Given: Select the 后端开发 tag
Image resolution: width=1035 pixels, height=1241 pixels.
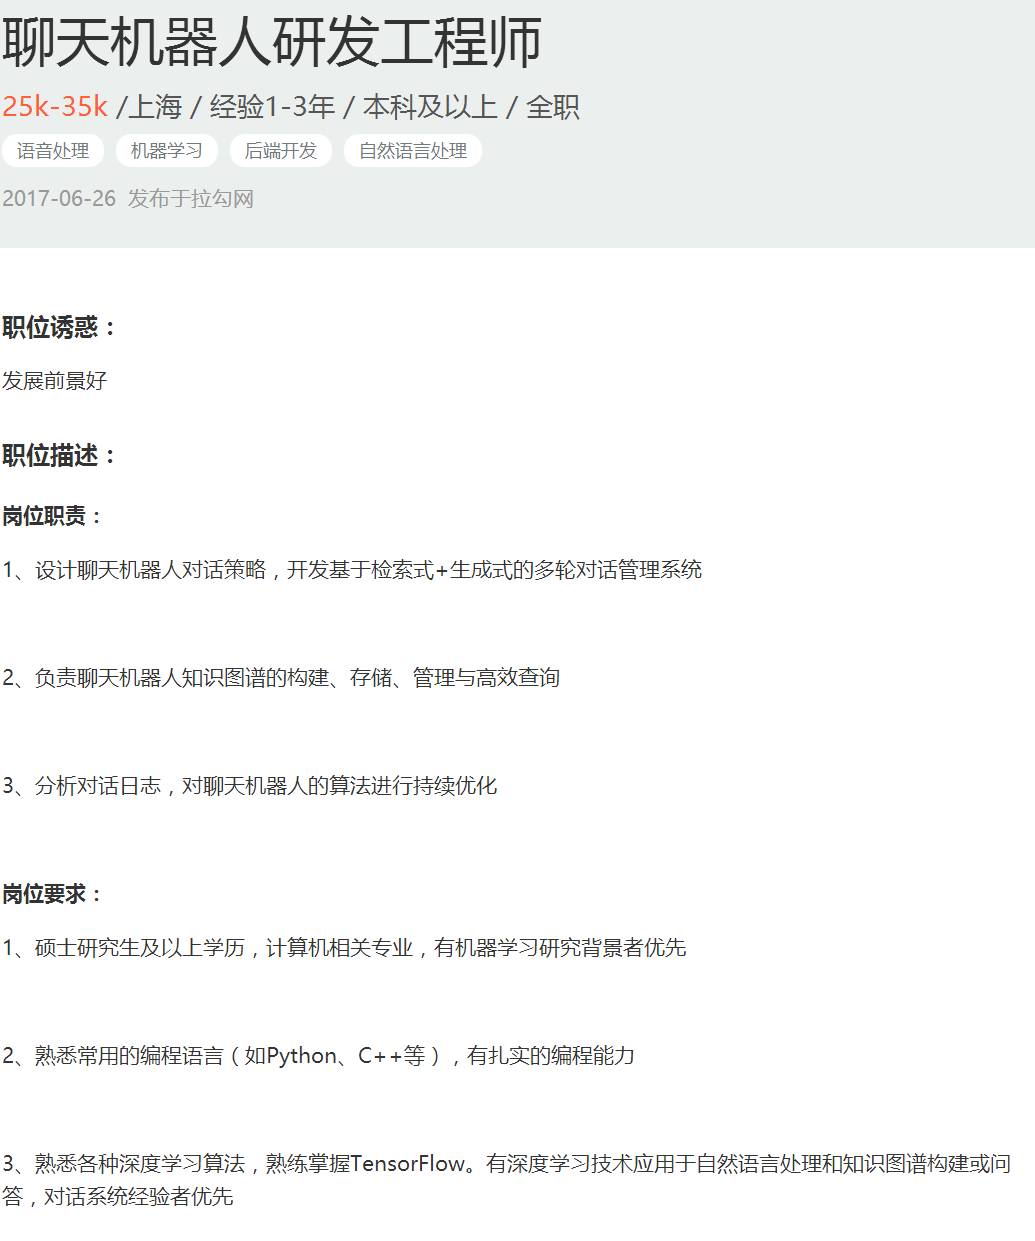Looking at the screenshot, I should point(281,151).
